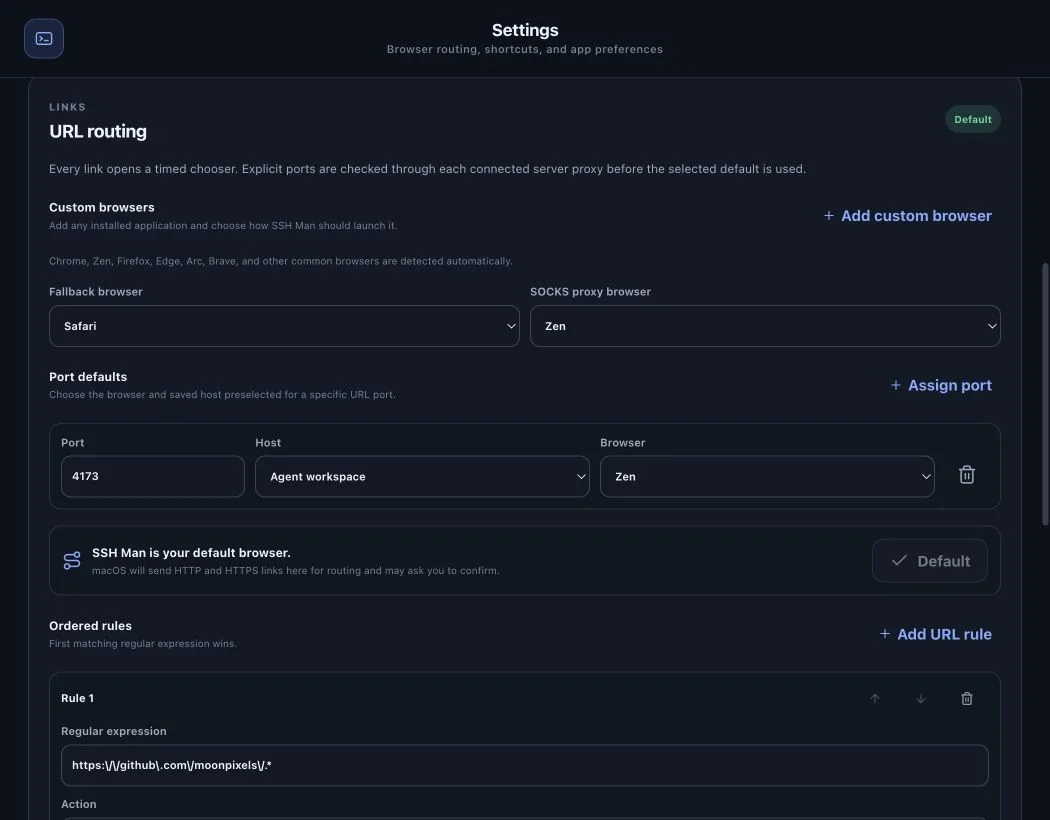Open the SOCKS proxy browser dropdown
This screenshot has width=1050, height=820.
[765, 326]
